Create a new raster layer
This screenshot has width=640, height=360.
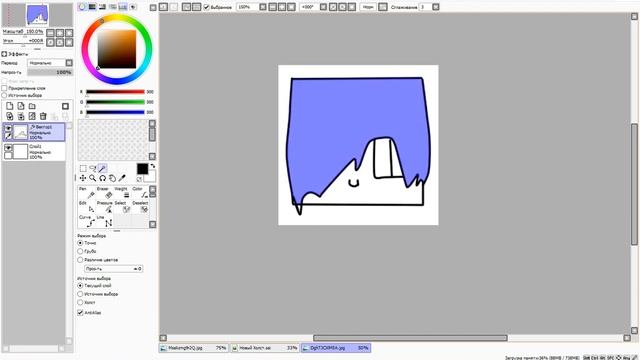click(9, 106)
